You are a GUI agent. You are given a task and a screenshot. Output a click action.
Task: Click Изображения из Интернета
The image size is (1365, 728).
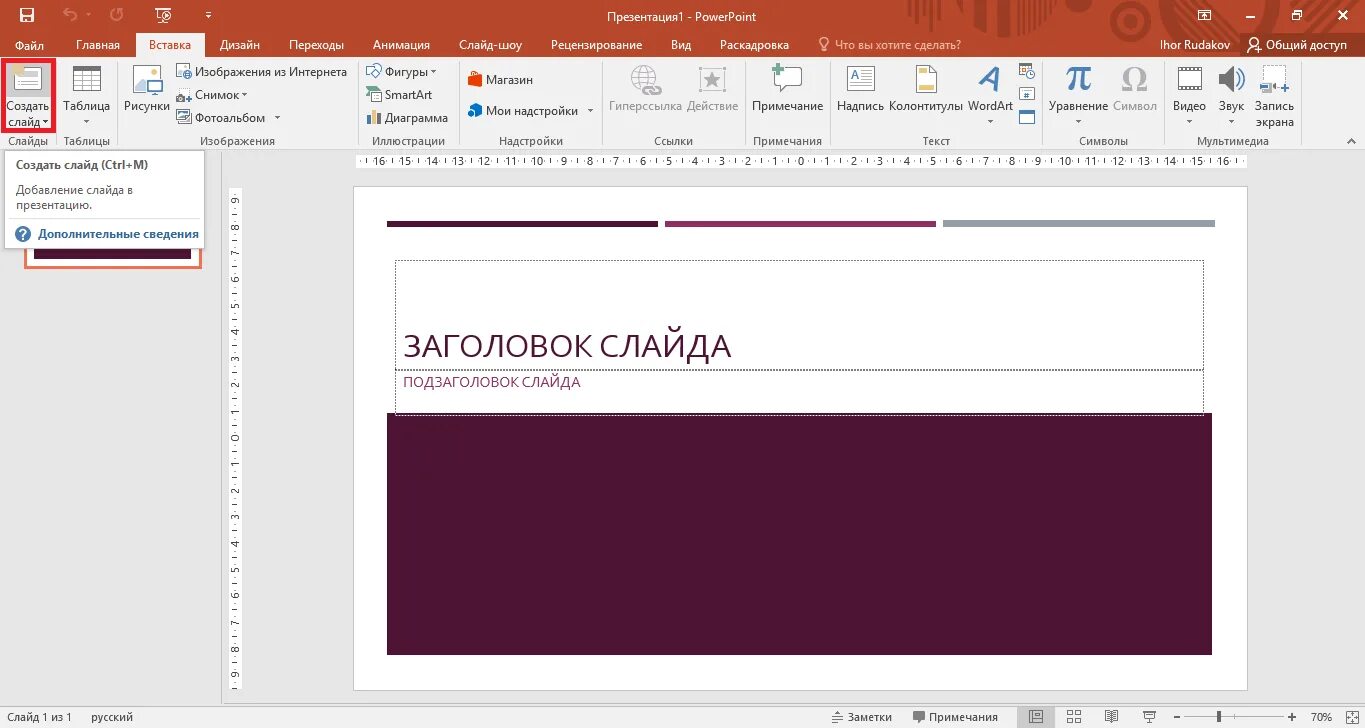(x=261, y=72)
